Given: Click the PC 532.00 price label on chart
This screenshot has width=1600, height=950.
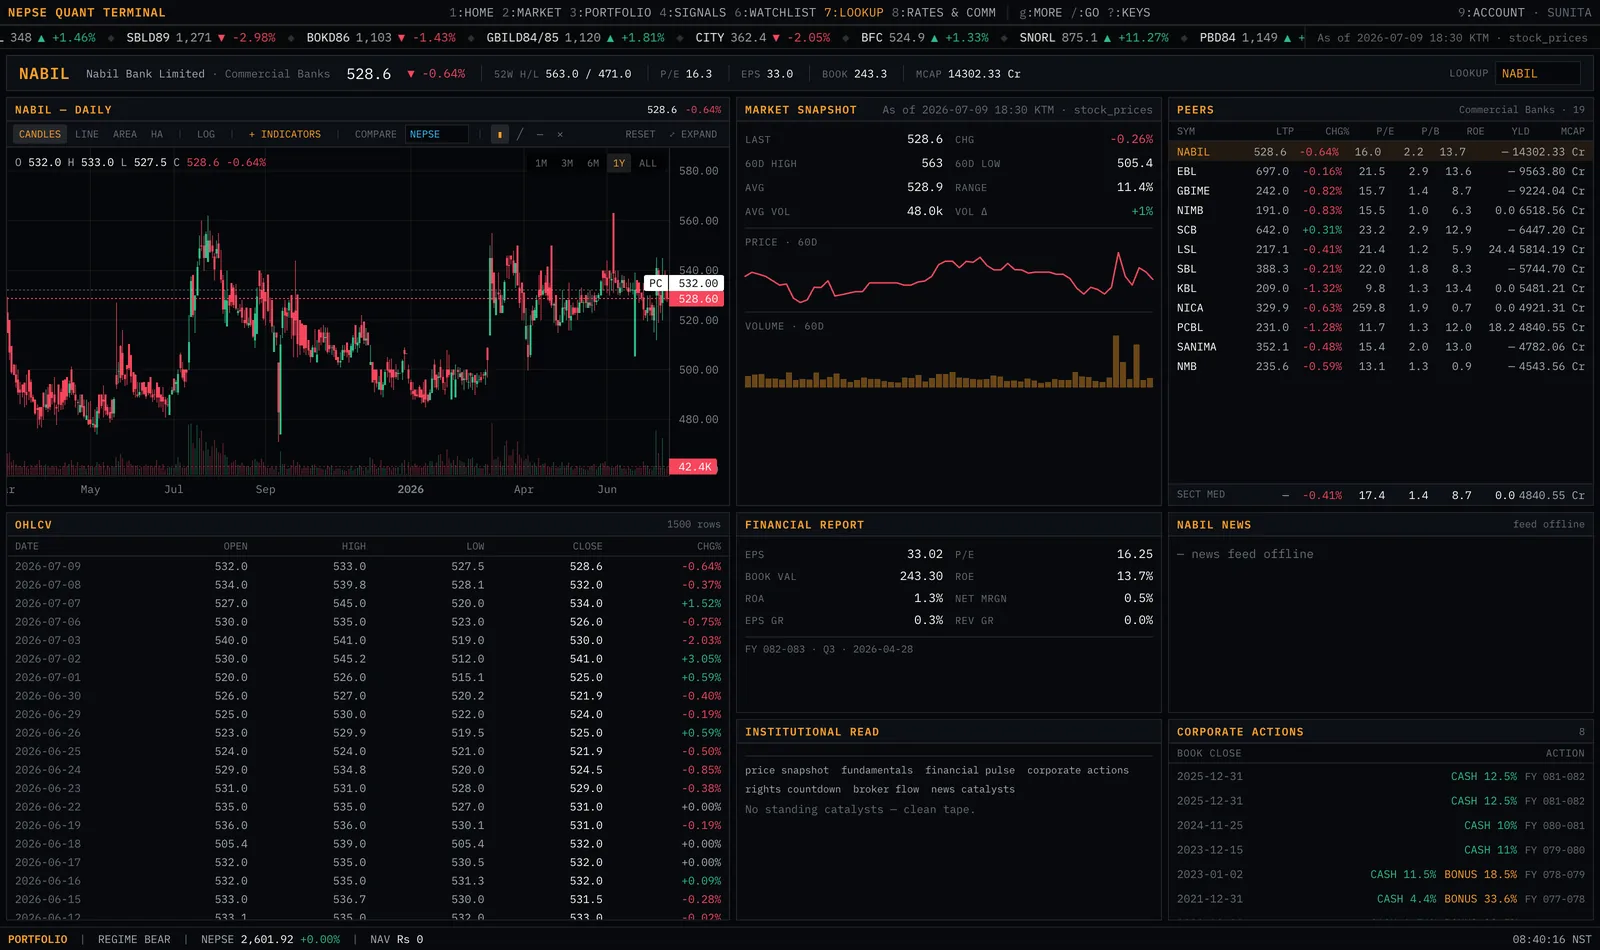Looking at the screenshot, I should click(x=683, y=283).
